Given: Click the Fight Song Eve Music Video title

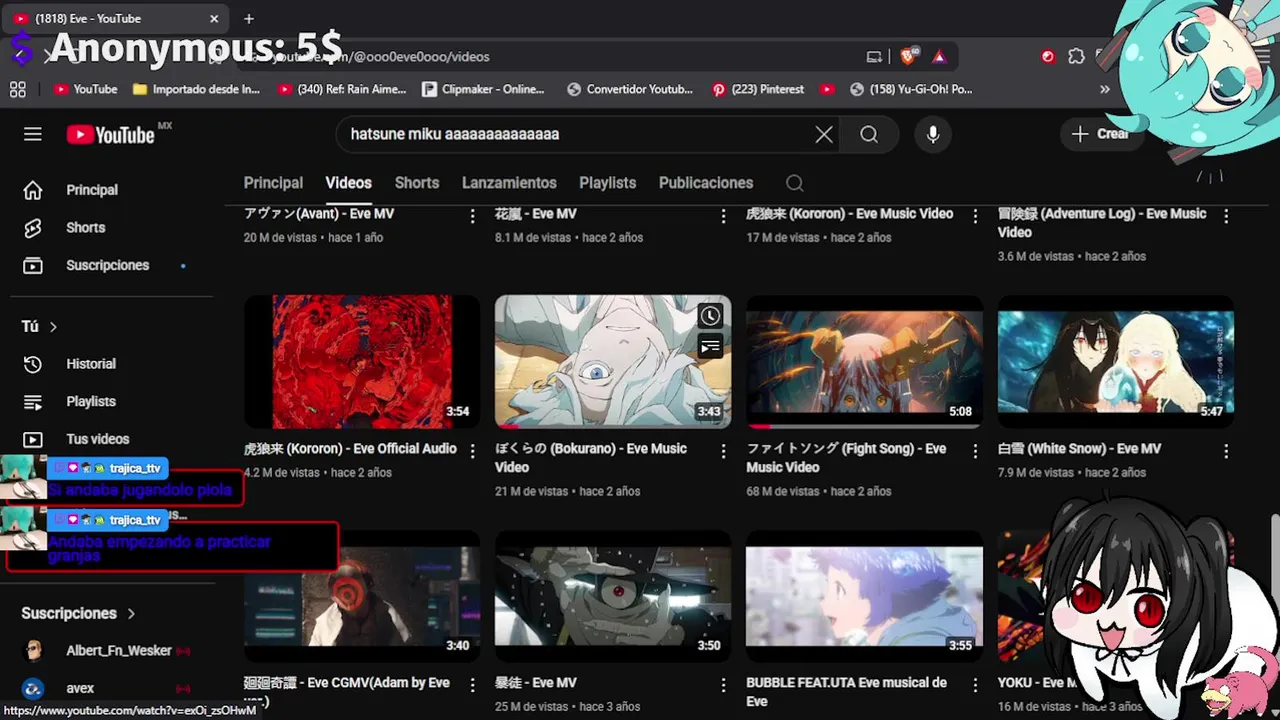Looking at the screenshot, I should (846, 458).
